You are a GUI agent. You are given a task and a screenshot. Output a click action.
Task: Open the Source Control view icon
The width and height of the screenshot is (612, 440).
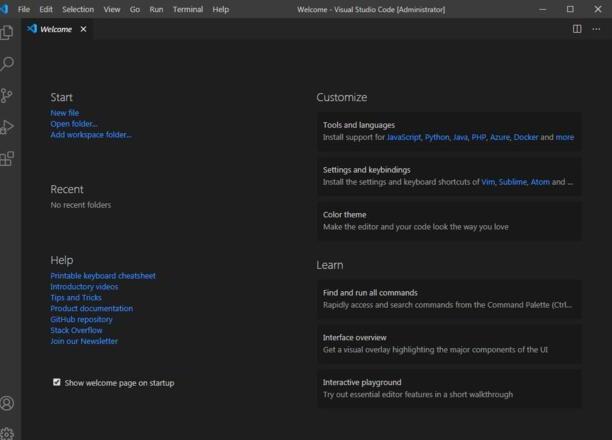pyautogui.click(x=7, y=96)
